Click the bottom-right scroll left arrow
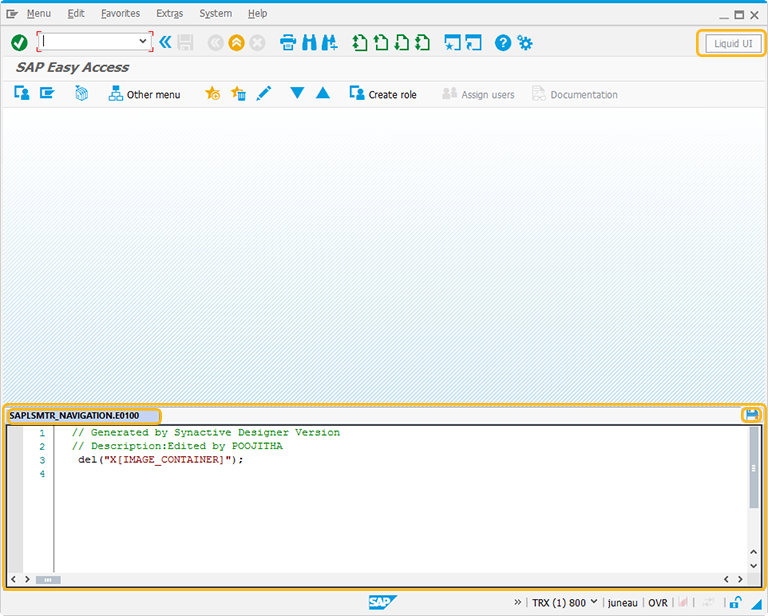 coord(726,579)
